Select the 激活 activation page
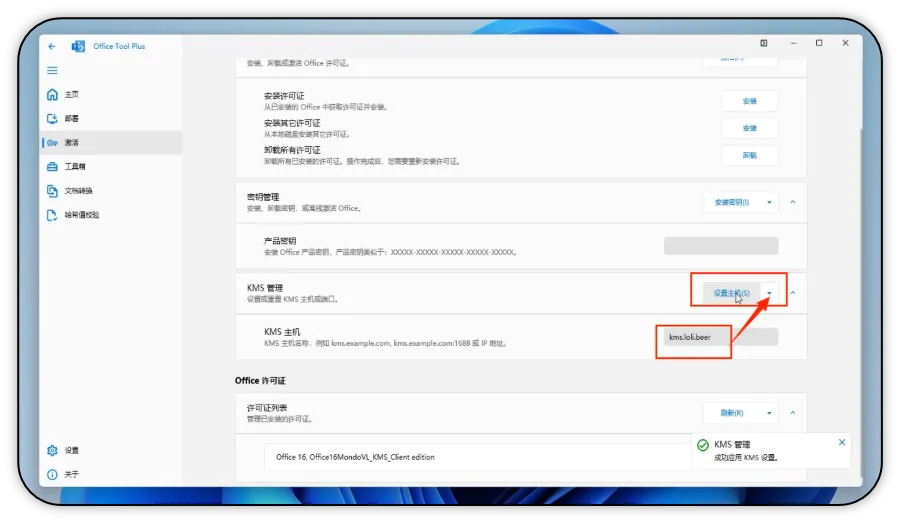The image size is (900, 523). pos(111,142)
